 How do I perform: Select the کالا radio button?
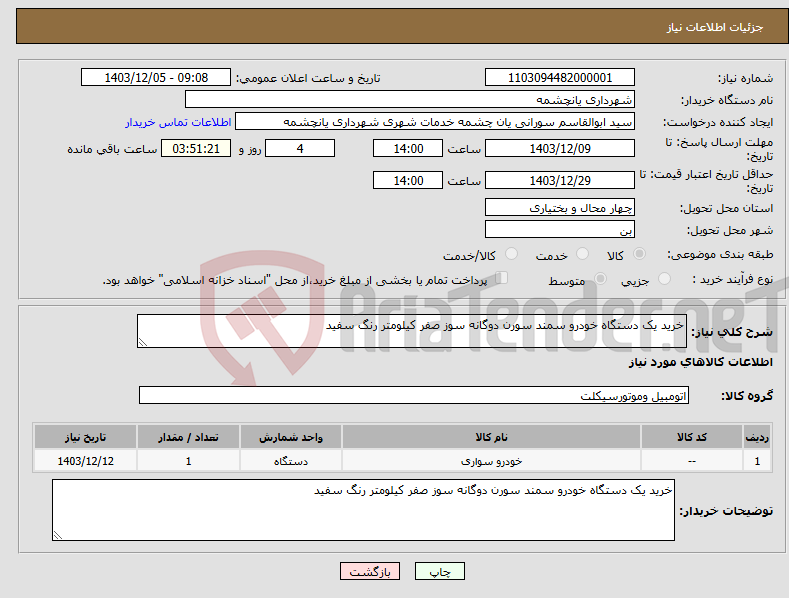click(640, 254)
